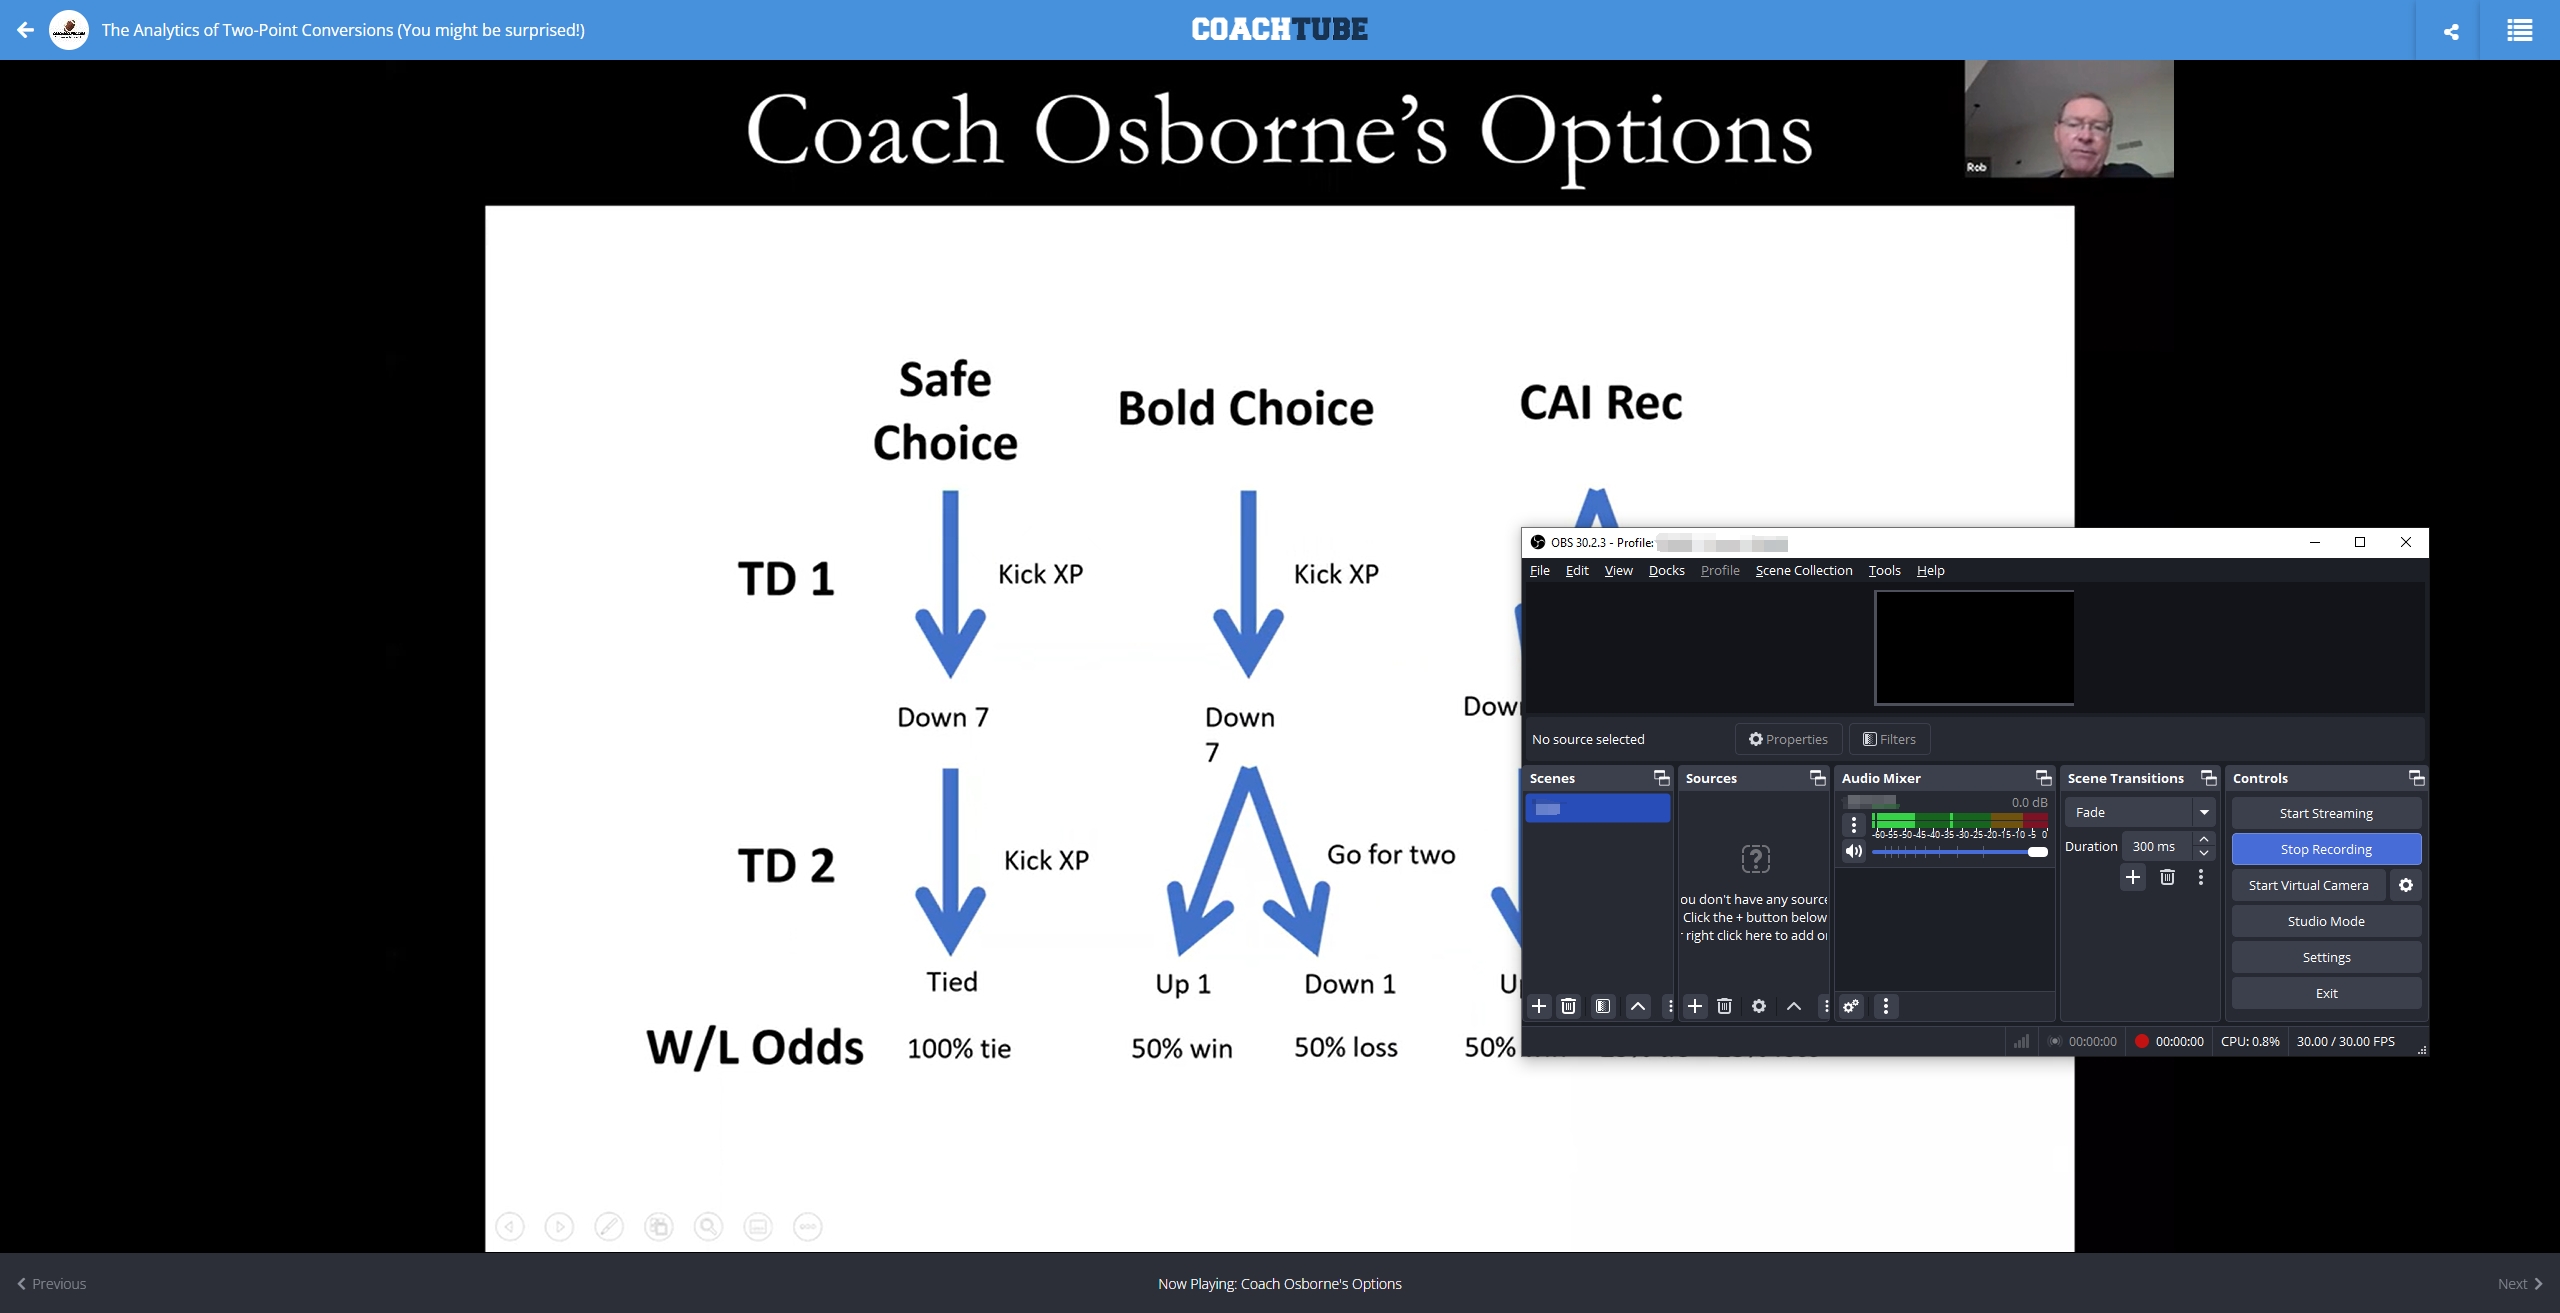Image resolution: width=2560 pixels, height=1313 pixels.
Task: Click the OBS add source plus icon
Action: pos(1694,1005)
